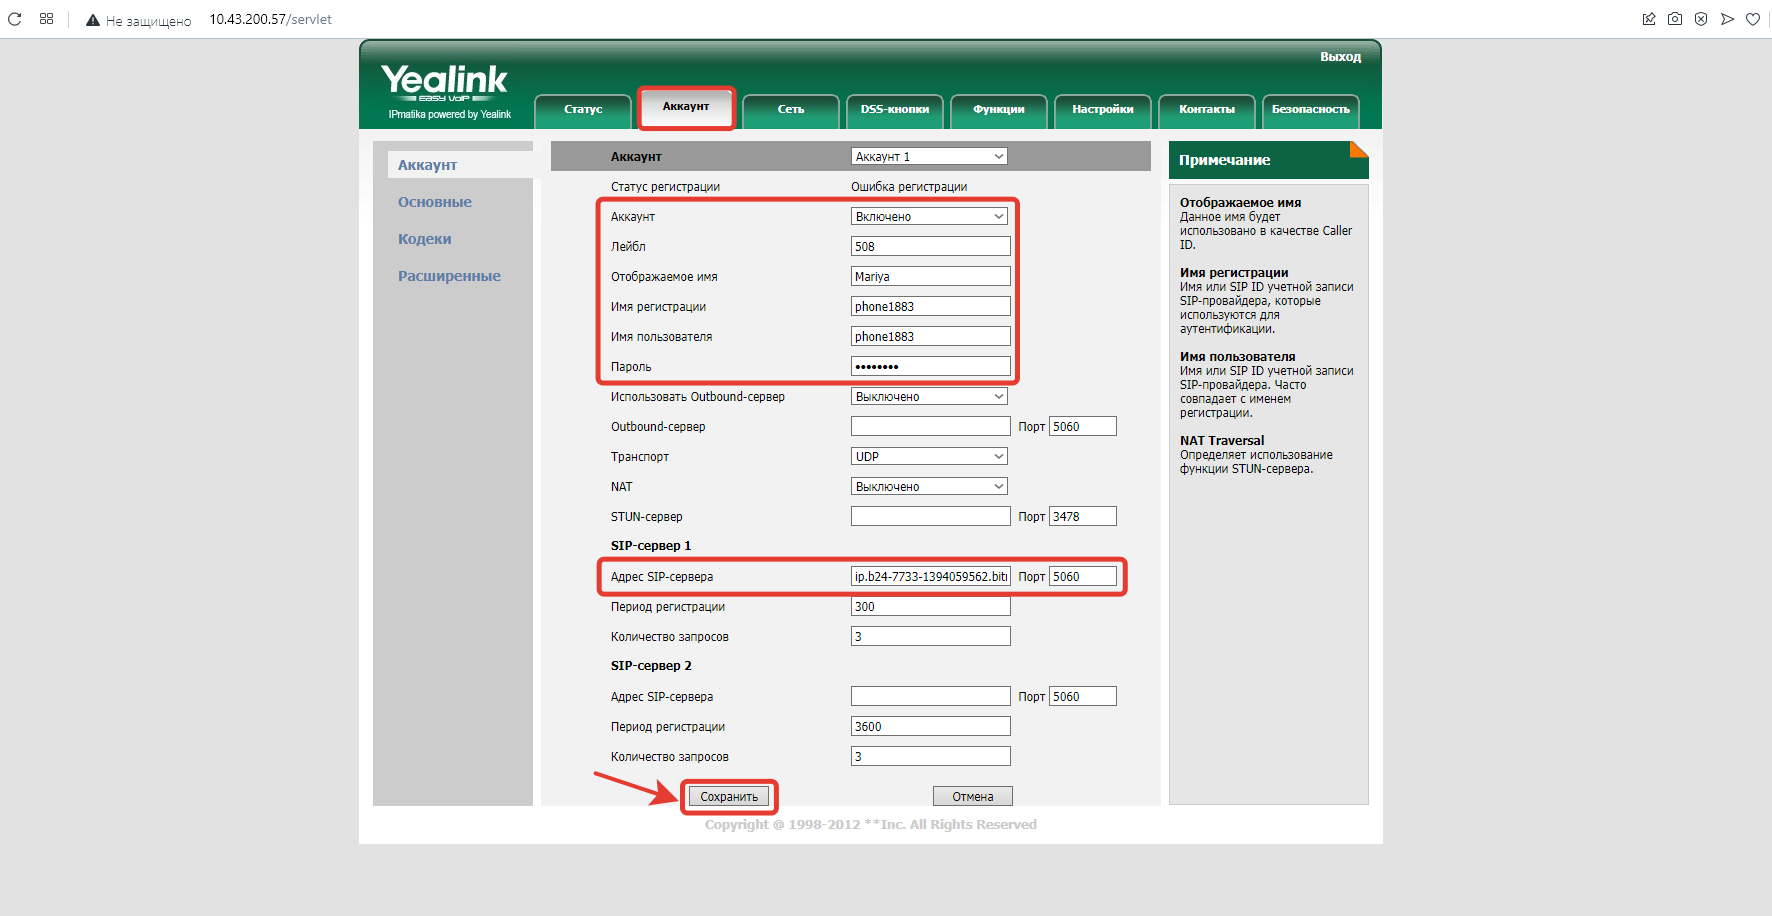Image resolution: width=1772 pixels, height=916 pixels.
Task: Open the ad blocker shield icon
Action: point(1701,19)
